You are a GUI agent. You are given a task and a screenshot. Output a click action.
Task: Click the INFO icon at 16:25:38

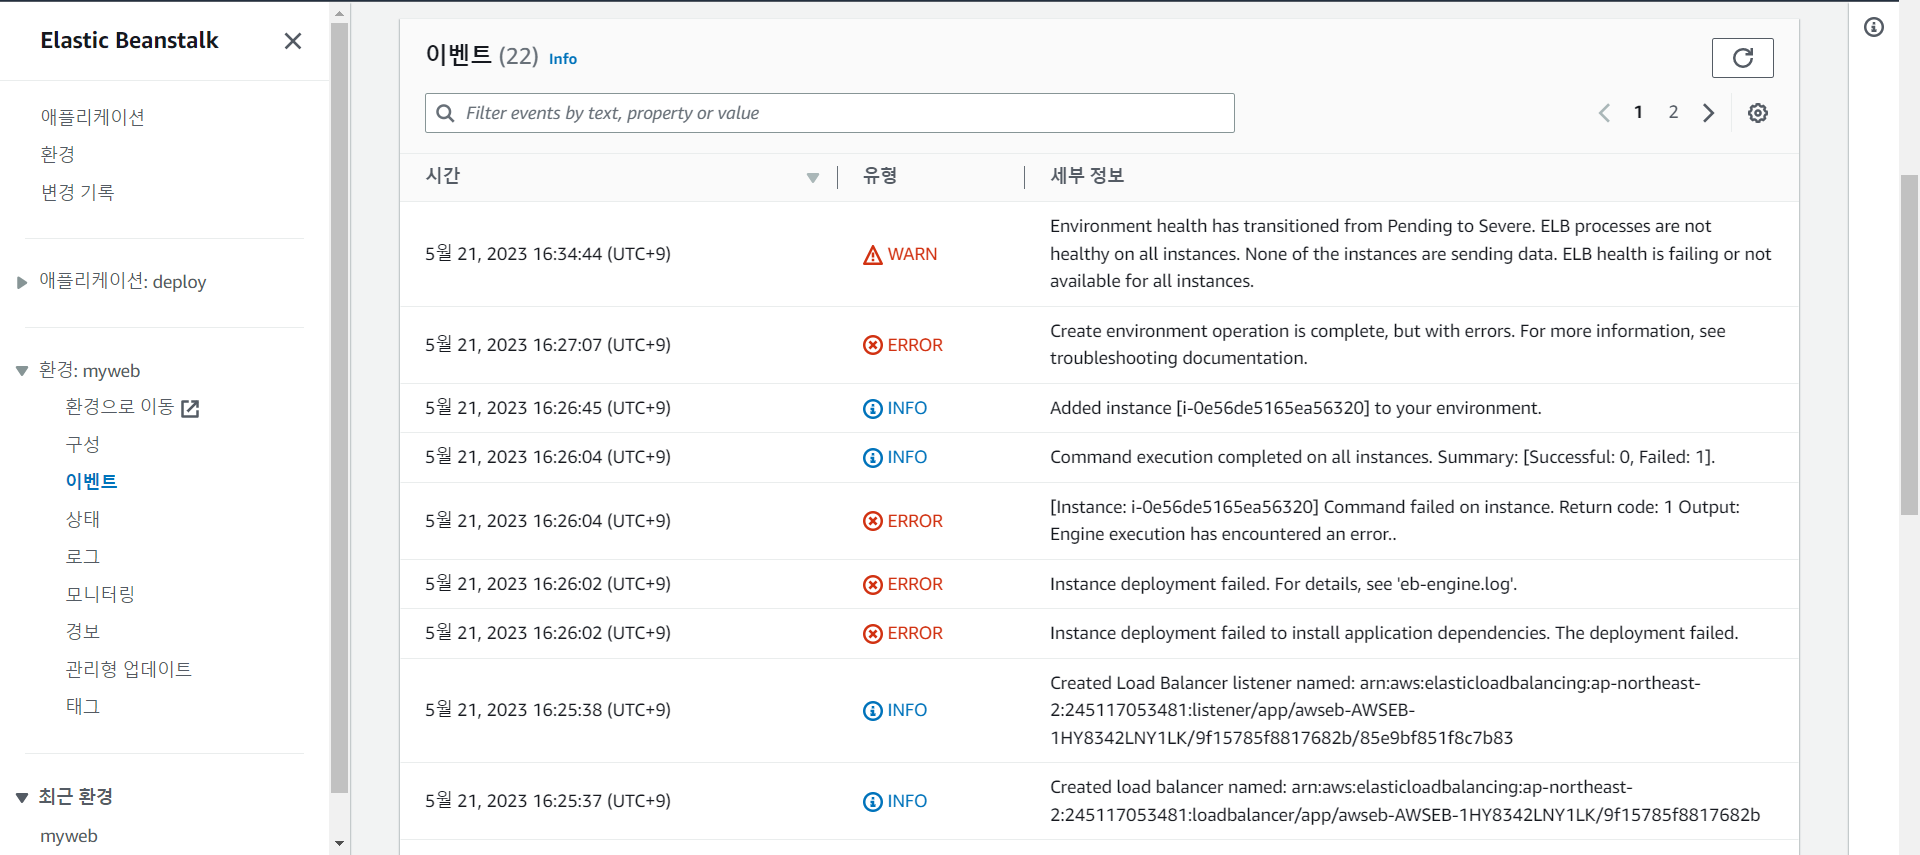click(x=873, y=710)
